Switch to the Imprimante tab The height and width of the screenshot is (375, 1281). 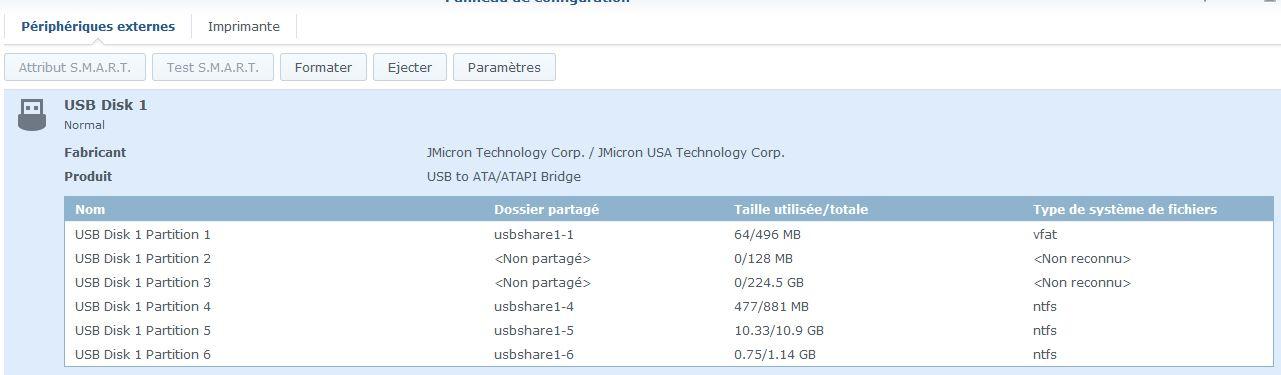tap(244, 27)
